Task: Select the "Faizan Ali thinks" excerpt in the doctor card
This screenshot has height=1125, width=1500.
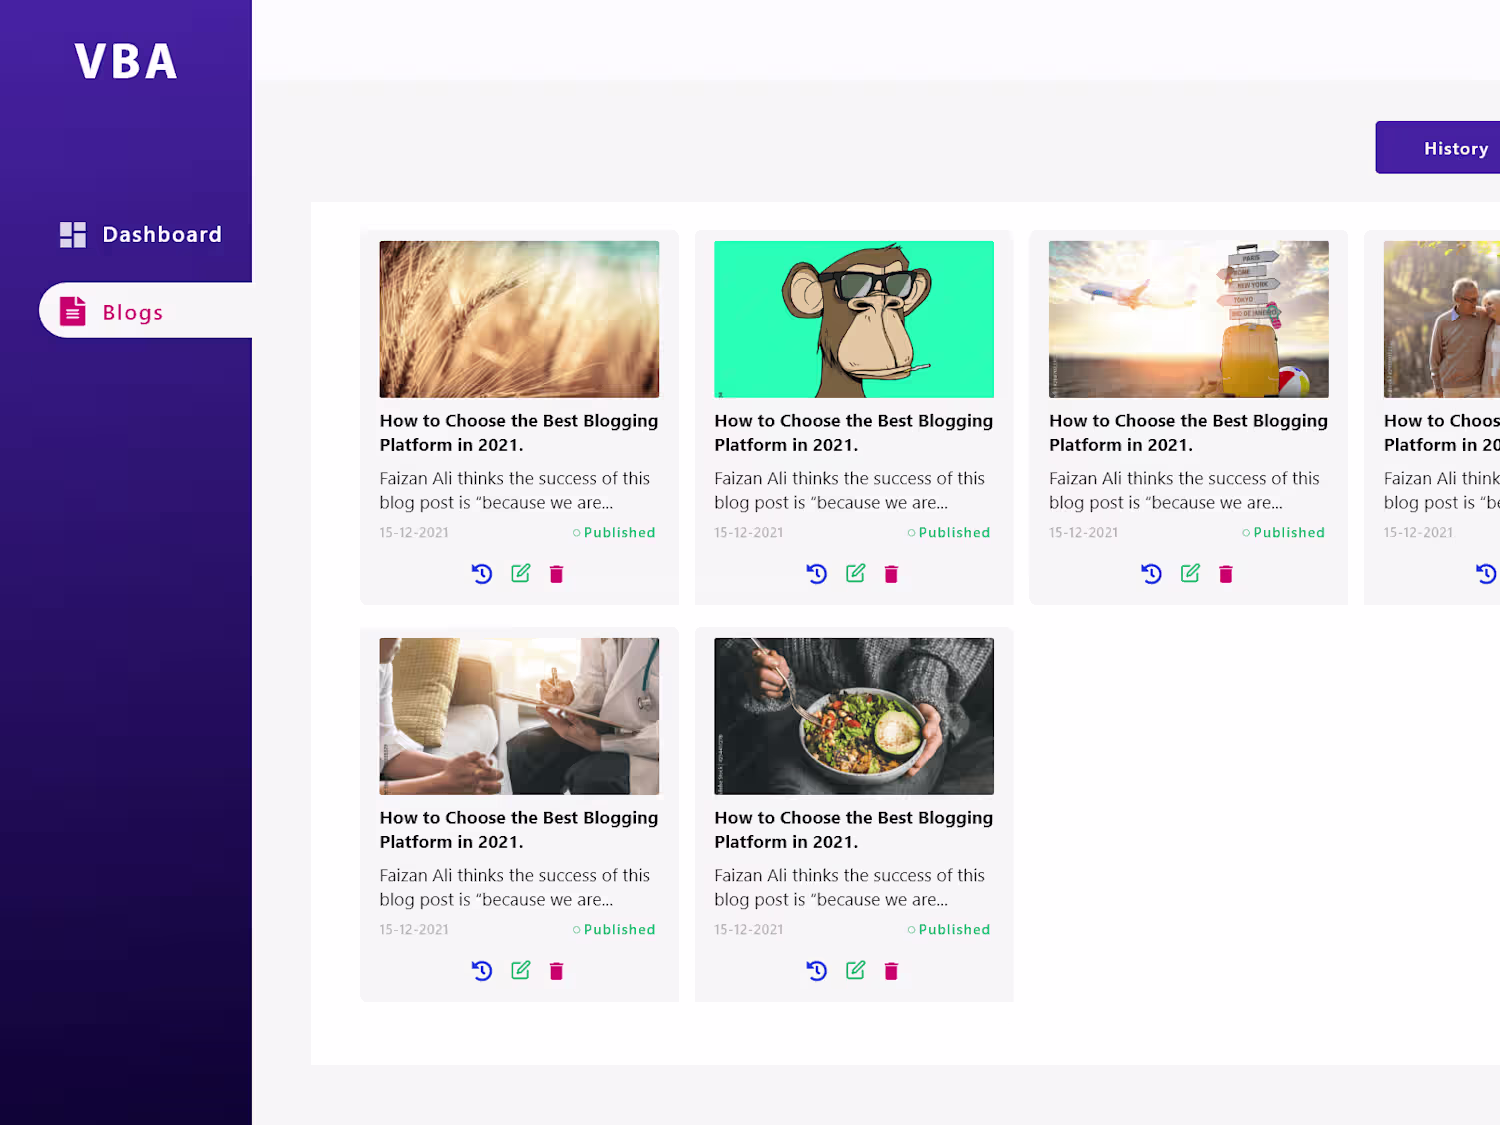Action: (515, 887)
